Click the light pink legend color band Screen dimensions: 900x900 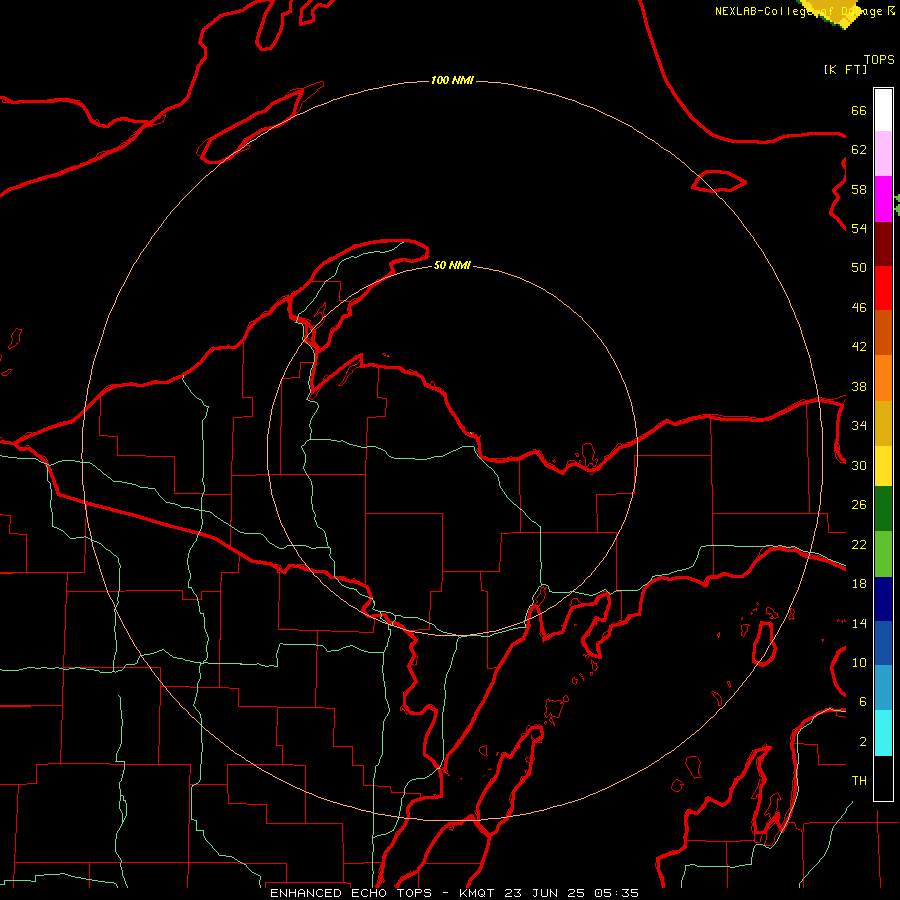click(883, 154)
